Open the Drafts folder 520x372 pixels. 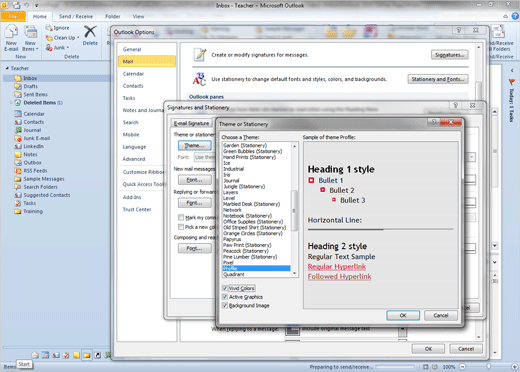tap(30, 86)
